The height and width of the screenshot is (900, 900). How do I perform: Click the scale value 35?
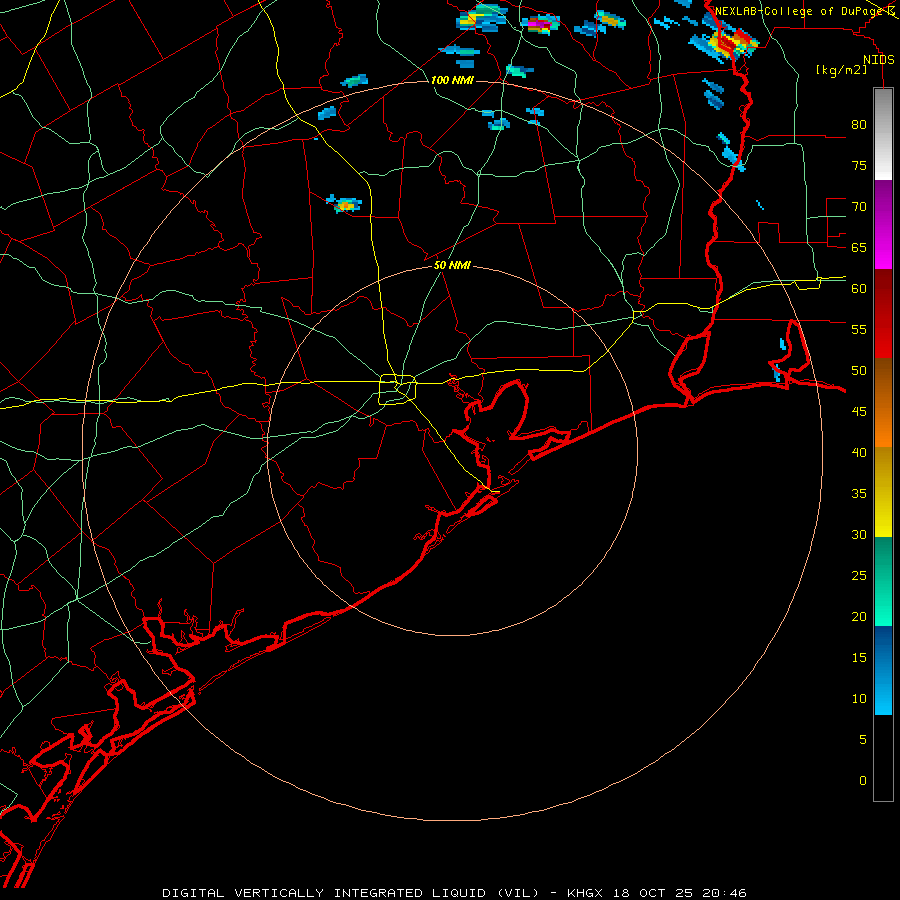(859, 494)
